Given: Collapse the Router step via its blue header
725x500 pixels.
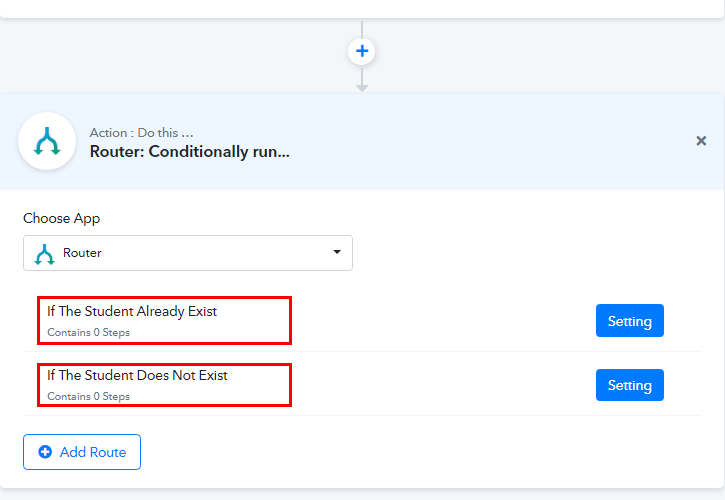Looking at the screenshot, I should [x=362, y=142].
